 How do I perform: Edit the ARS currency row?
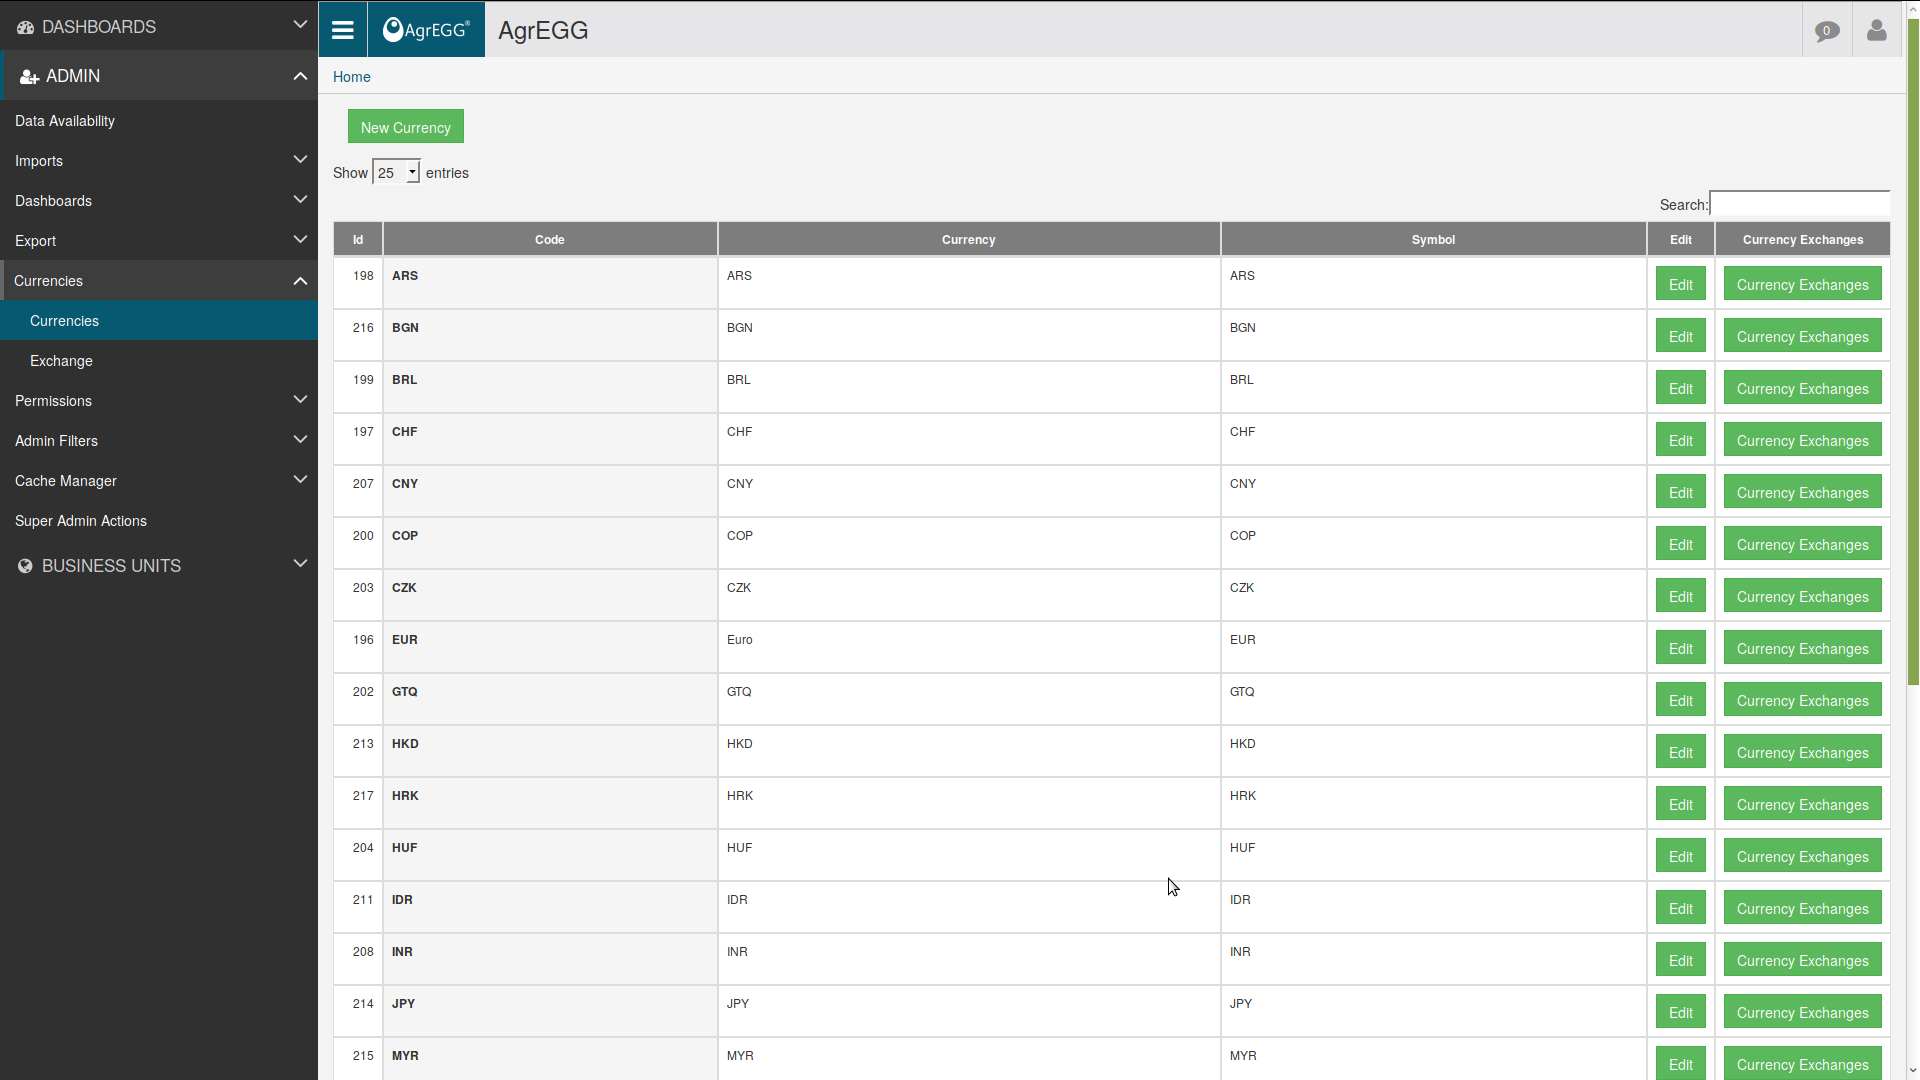[1681, 284]
